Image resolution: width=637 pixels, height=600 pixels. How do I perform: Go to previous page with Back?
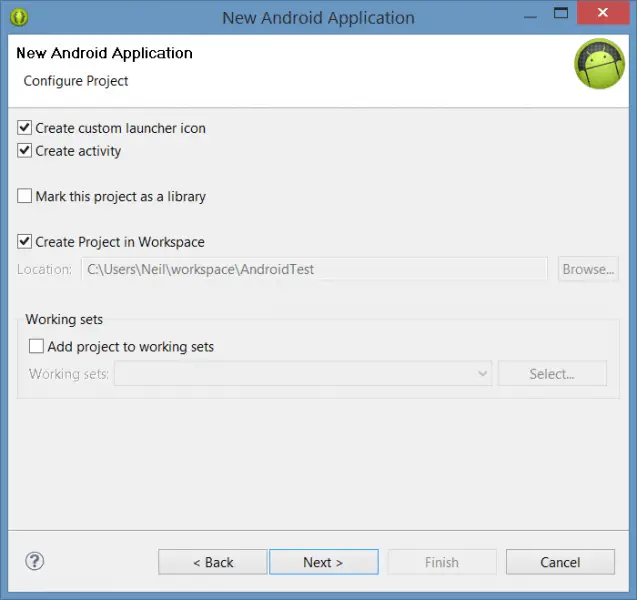tap(212, 562)
